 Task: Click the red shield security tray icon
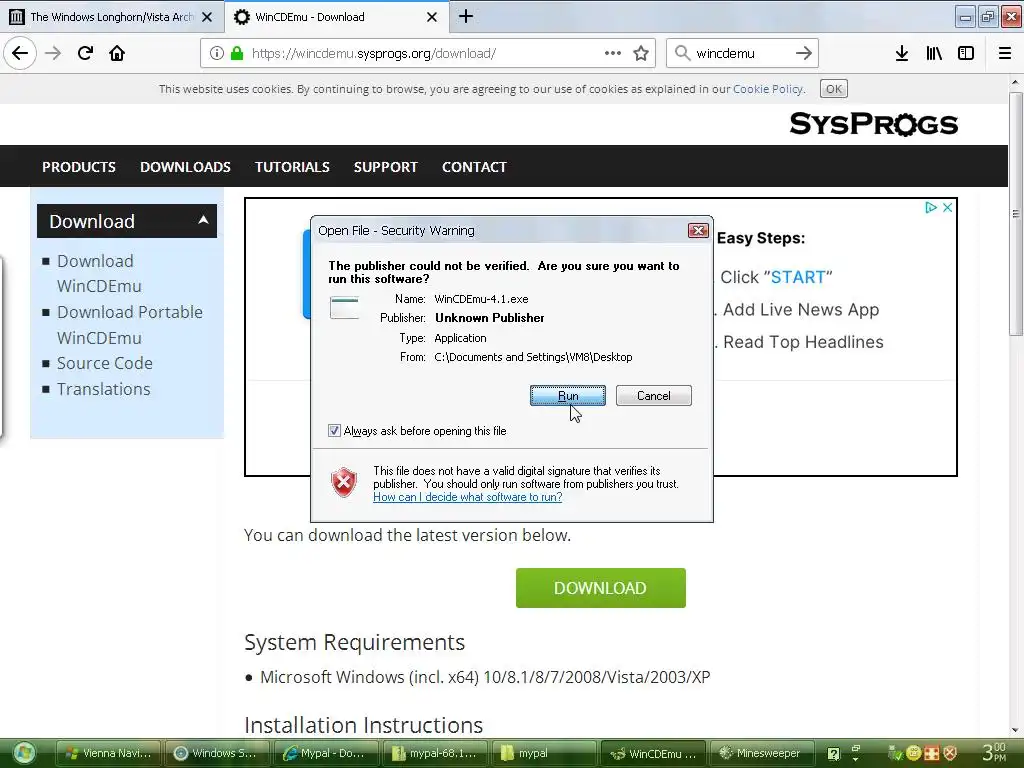pos(950,754)
